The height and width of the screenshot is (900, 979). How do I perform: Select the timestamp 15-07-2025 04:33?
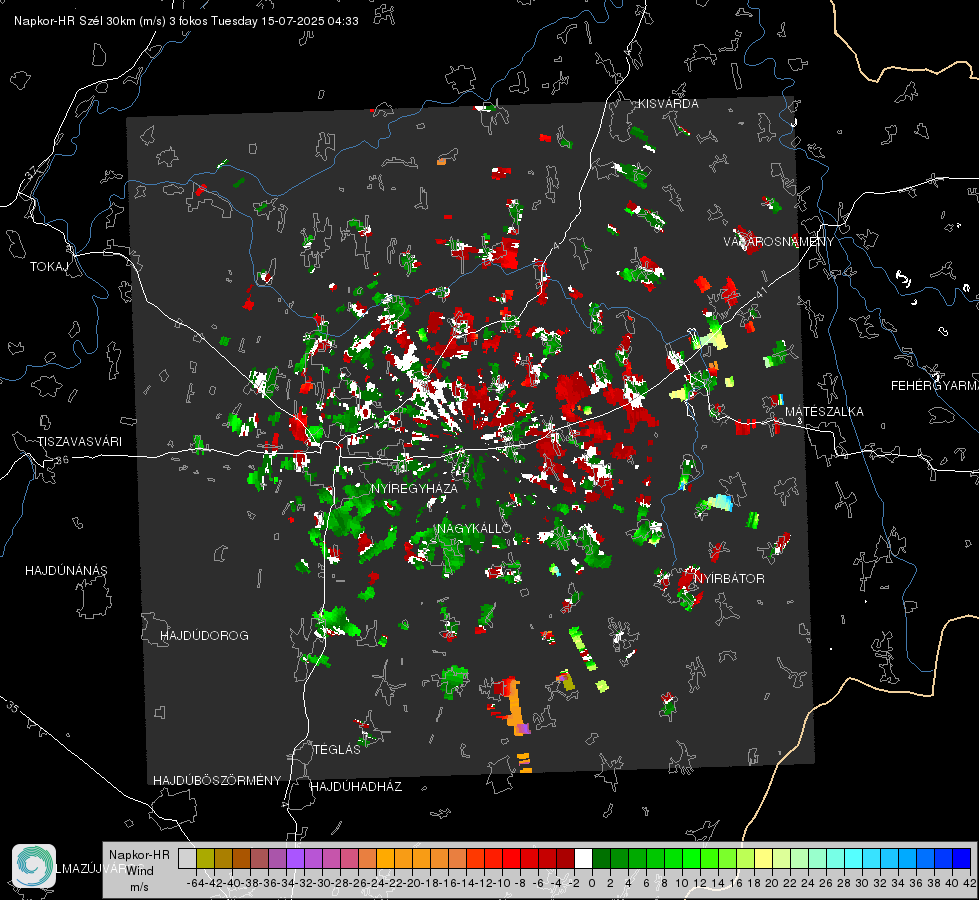(x=310, y=21)
